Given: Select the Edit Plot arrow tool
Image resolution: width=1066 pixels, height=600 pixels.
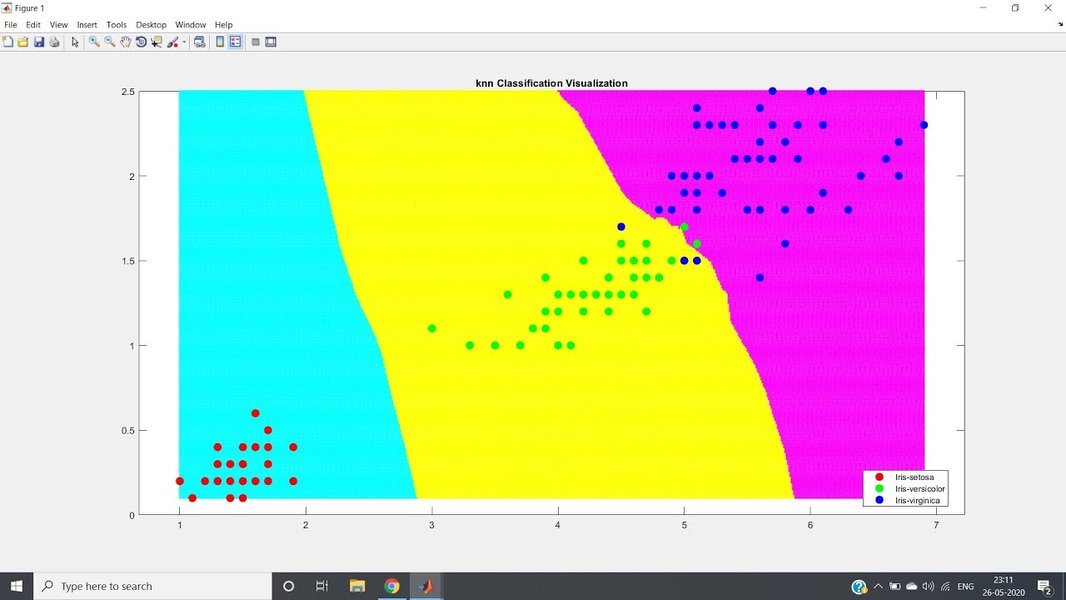Looking at the screenshot, I should 75,42.
